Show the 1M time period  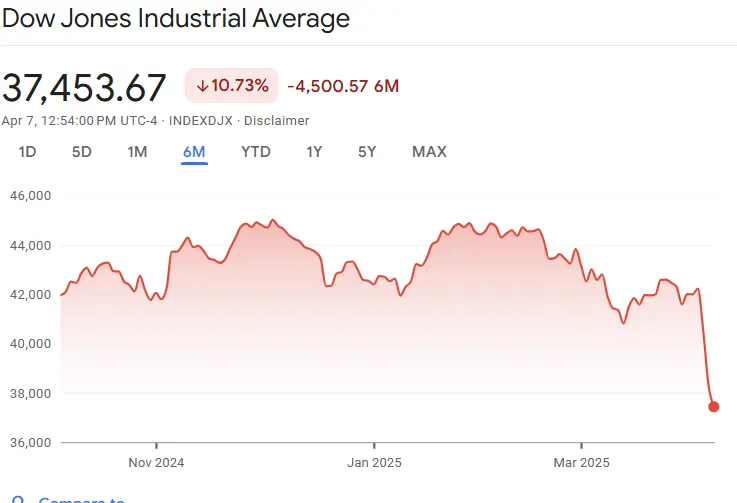point(137,152)
